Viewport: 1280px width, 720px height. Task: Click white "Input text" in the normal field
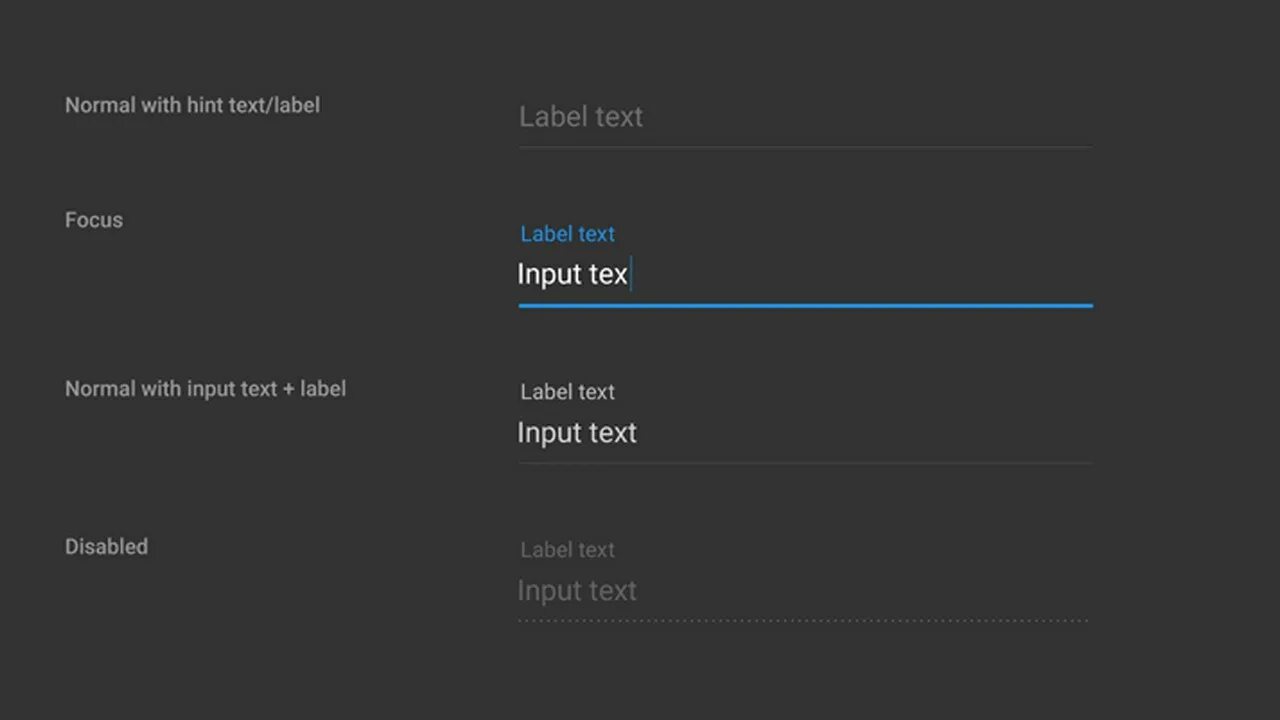(577, 433)
